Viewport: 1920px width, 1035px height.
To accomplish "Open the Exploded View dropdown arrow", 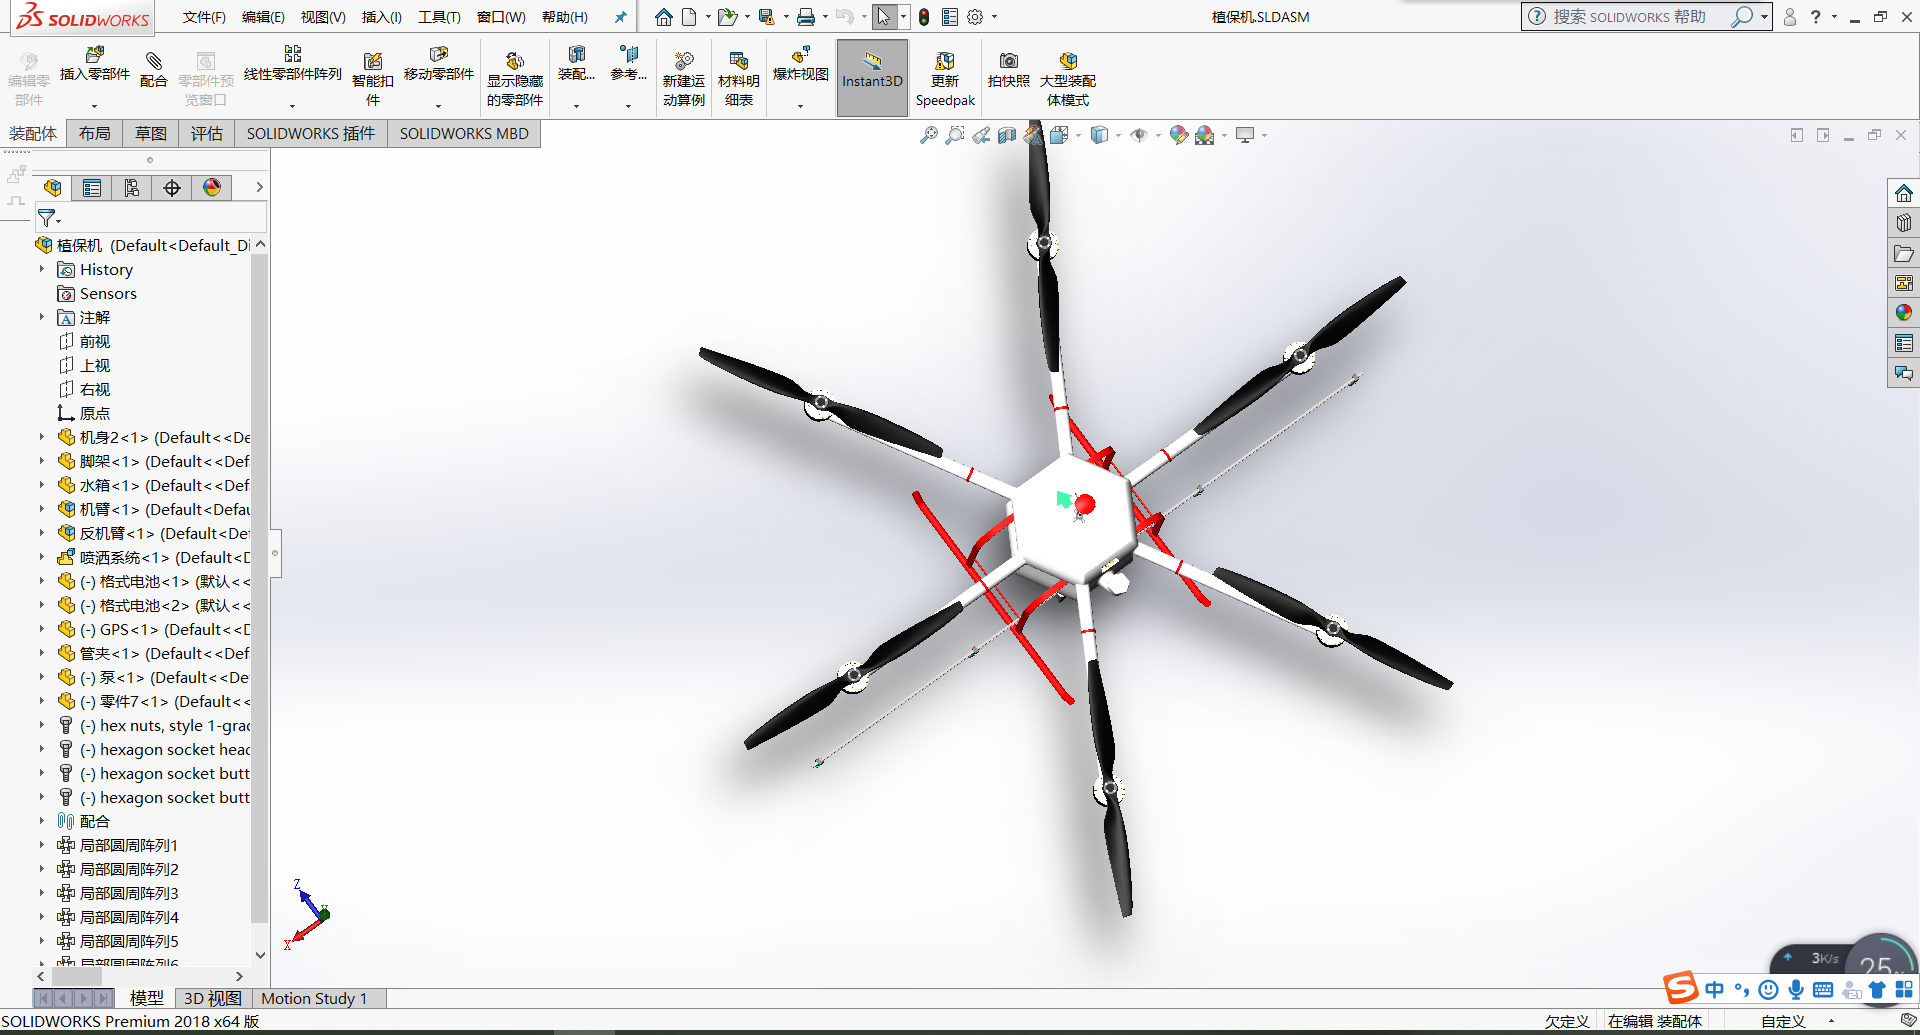I will coord(800,105).
